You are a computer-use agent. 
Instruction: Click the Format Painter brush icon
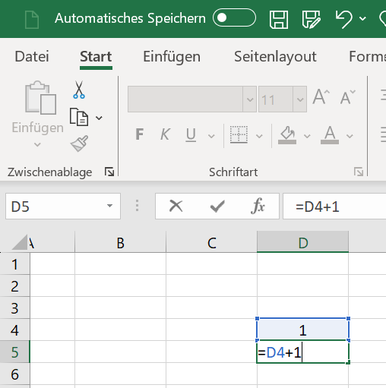(x=79, y=143)
